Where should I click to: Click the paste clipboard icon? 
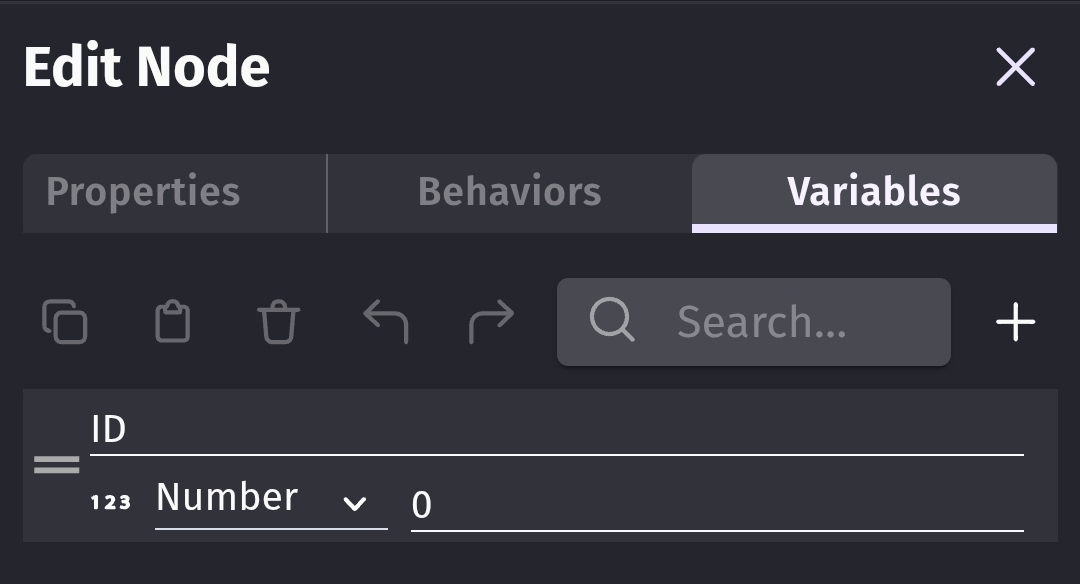tap(172, 322)
